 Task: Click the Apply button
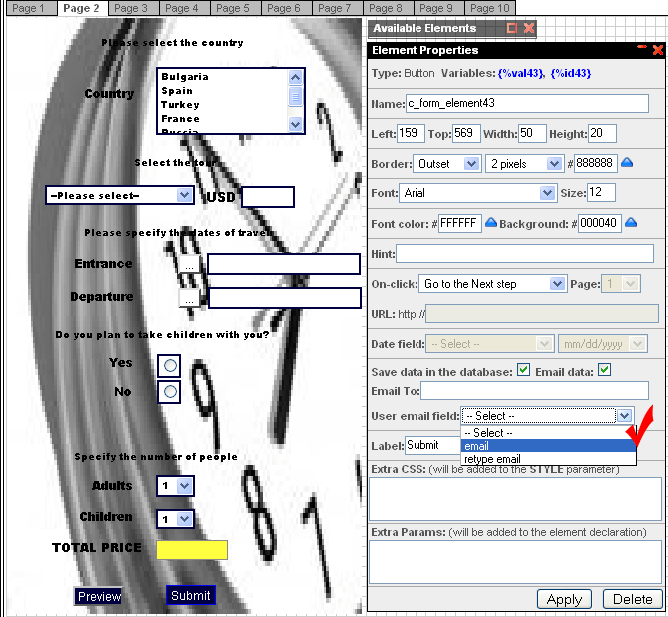(x=564, y=599)
